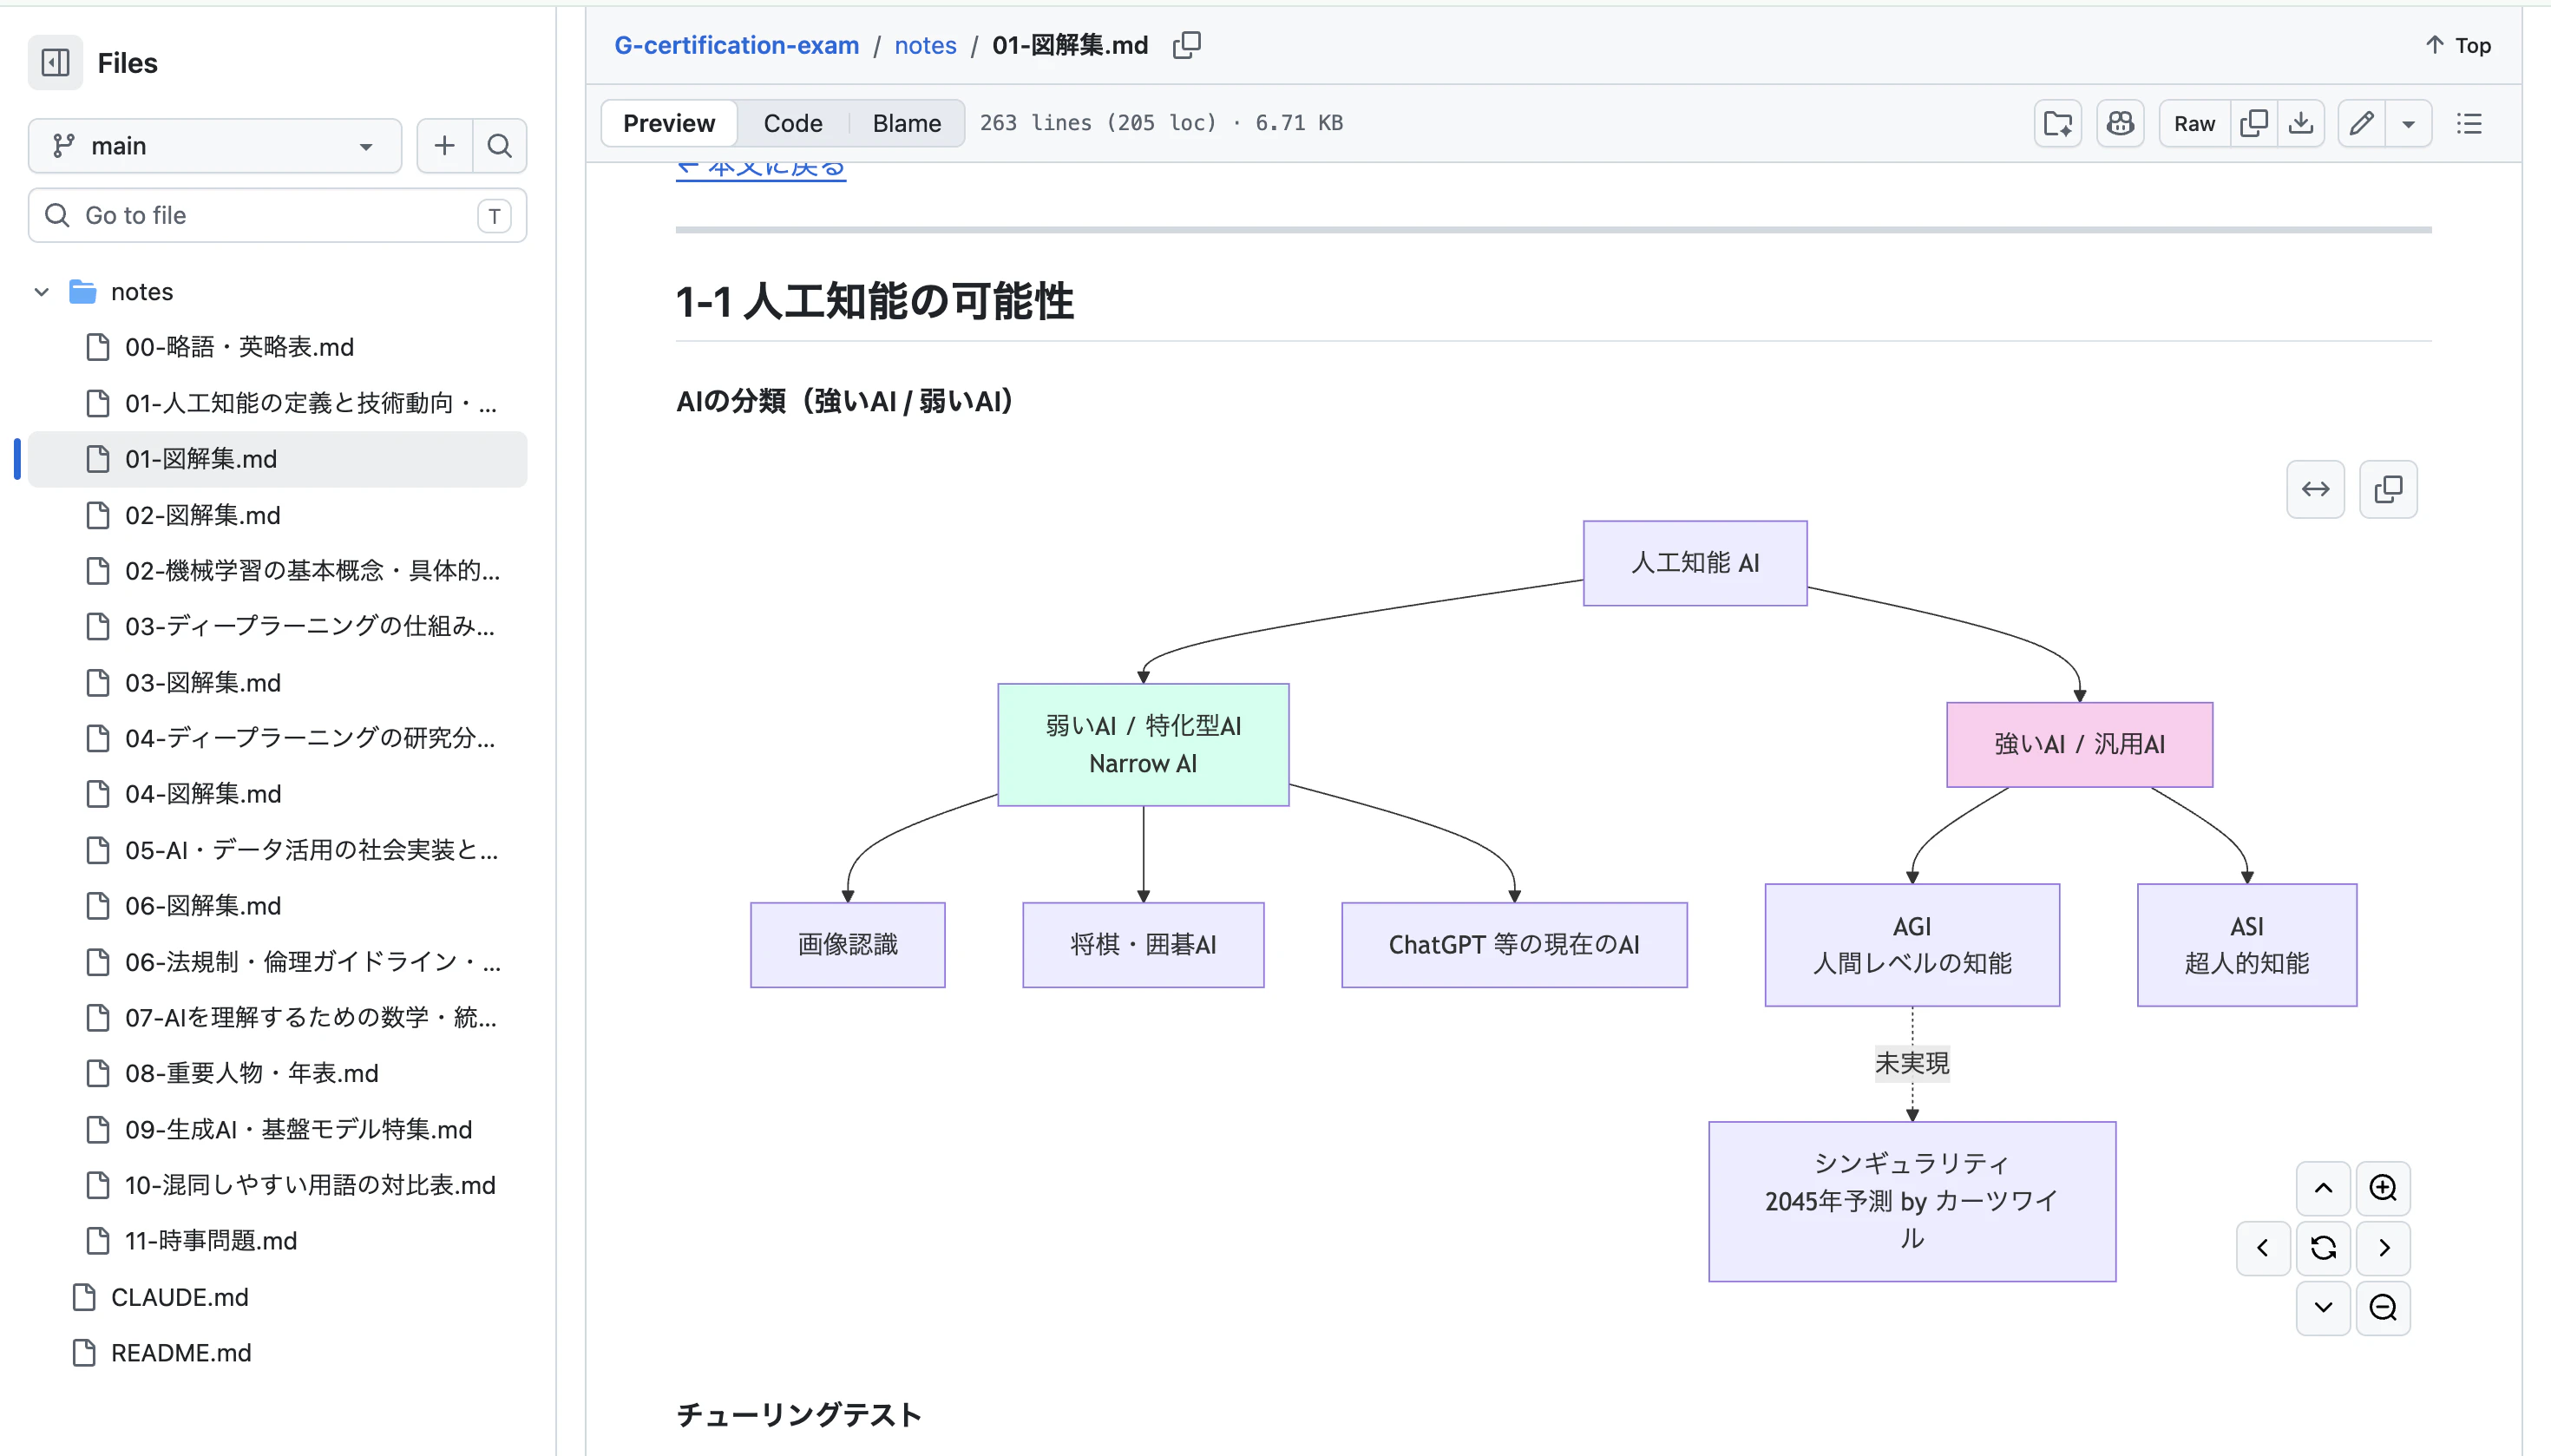Open 04-図解集.md file
2551x1456 pixels.
pyautogui.click(x=277, y=794)
